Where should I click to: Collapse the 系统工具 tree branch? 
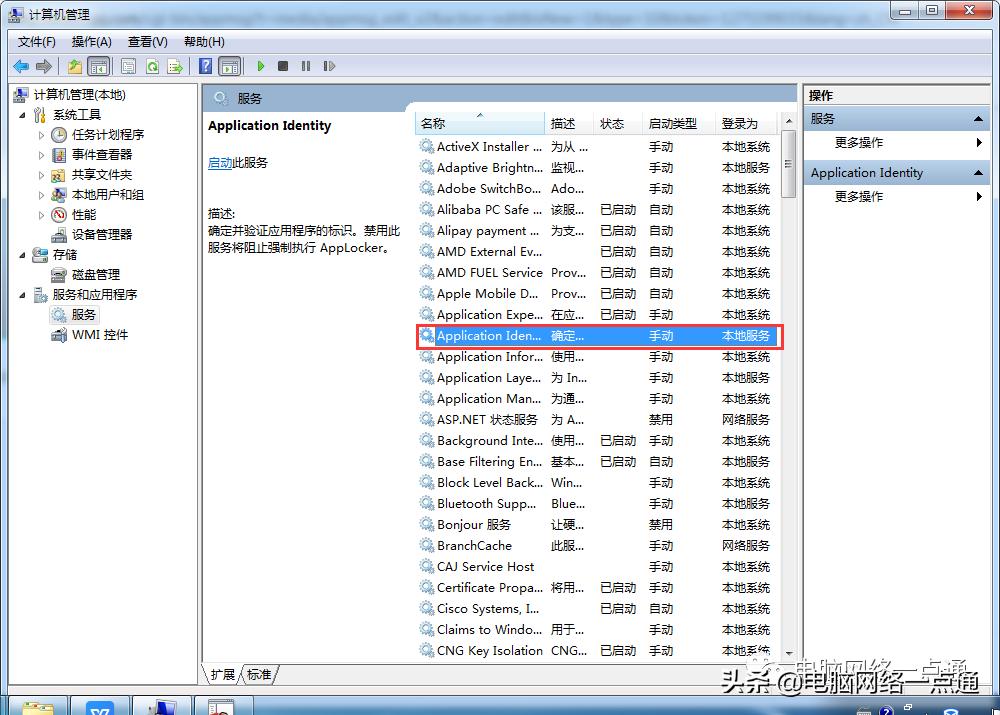(x=22, y=115)
